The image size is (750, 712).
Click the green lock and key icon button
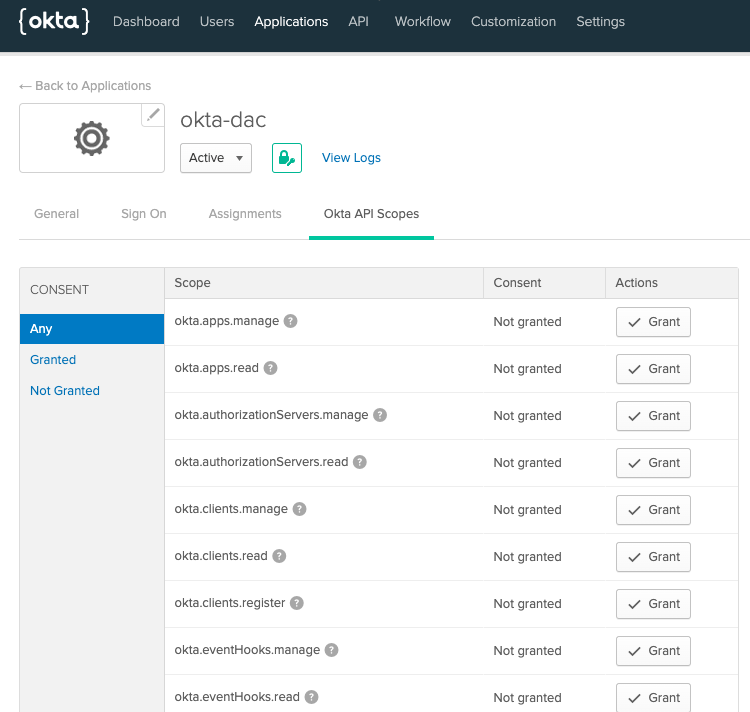[x=287, y=158]
